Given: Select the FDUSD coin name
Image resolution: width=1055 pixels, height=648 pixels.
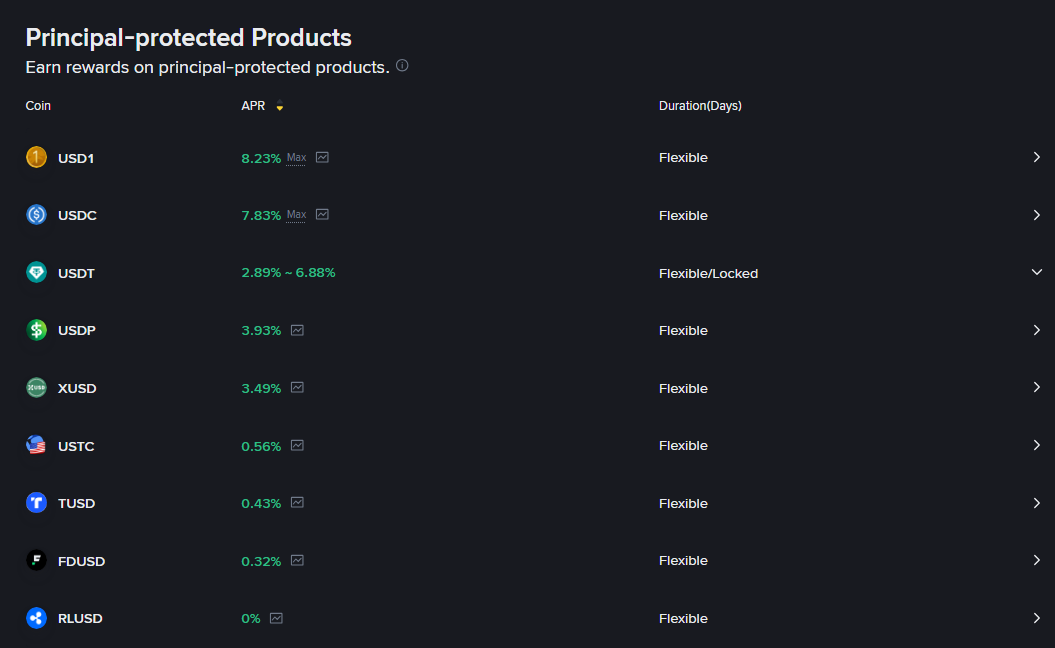Looking at the screenshot, I should 81,561.
